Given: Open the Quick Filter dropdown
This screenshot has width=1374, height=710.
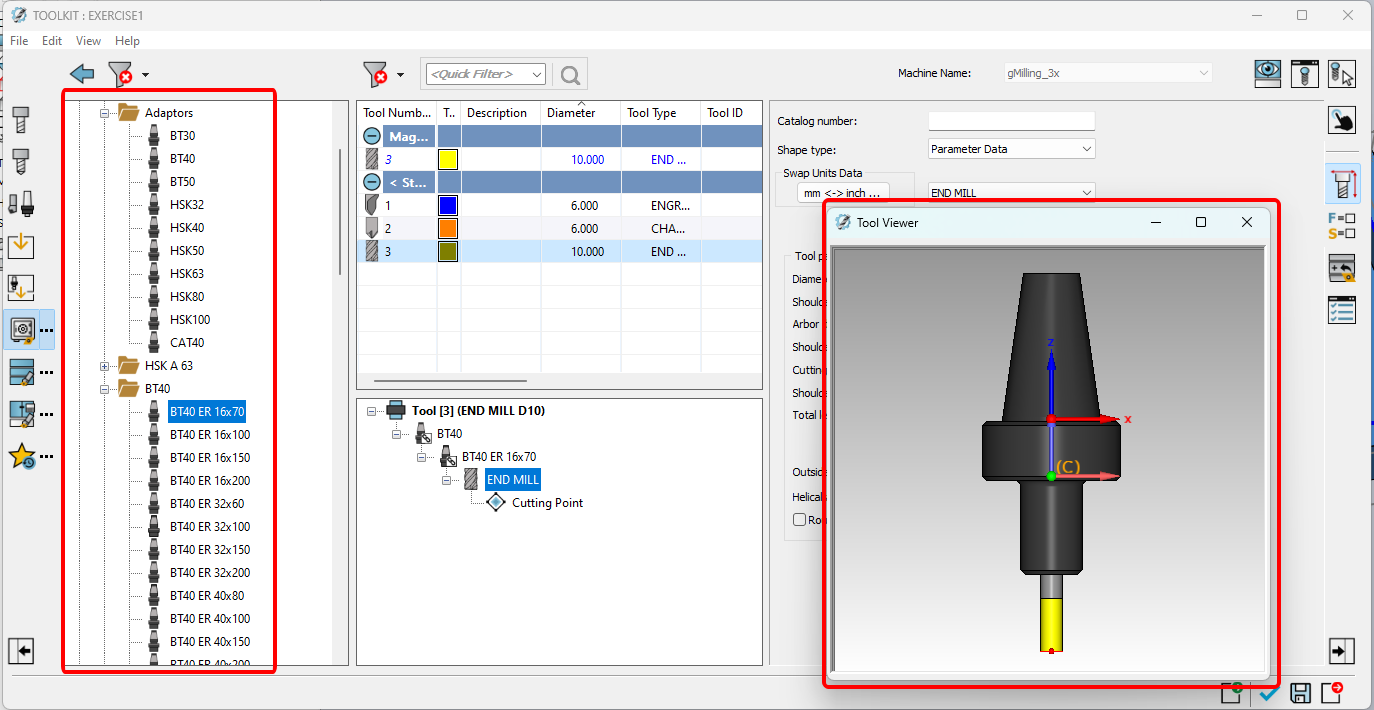Looking at the screenshot, I should (537, 74).
